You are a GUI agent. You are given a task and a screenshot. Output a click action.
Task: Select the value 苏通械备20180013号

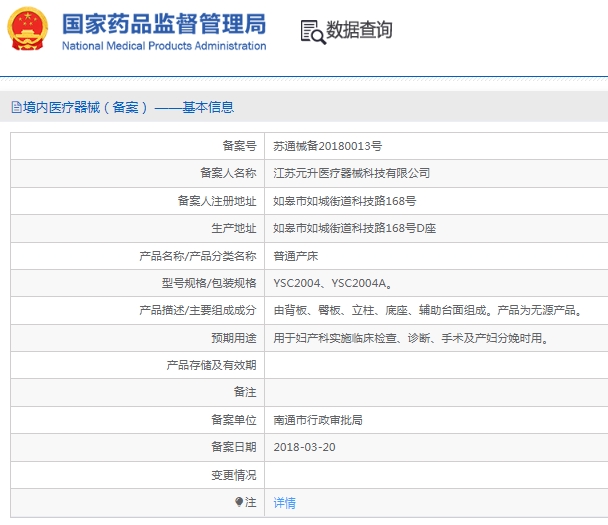(x=328, y=146)
